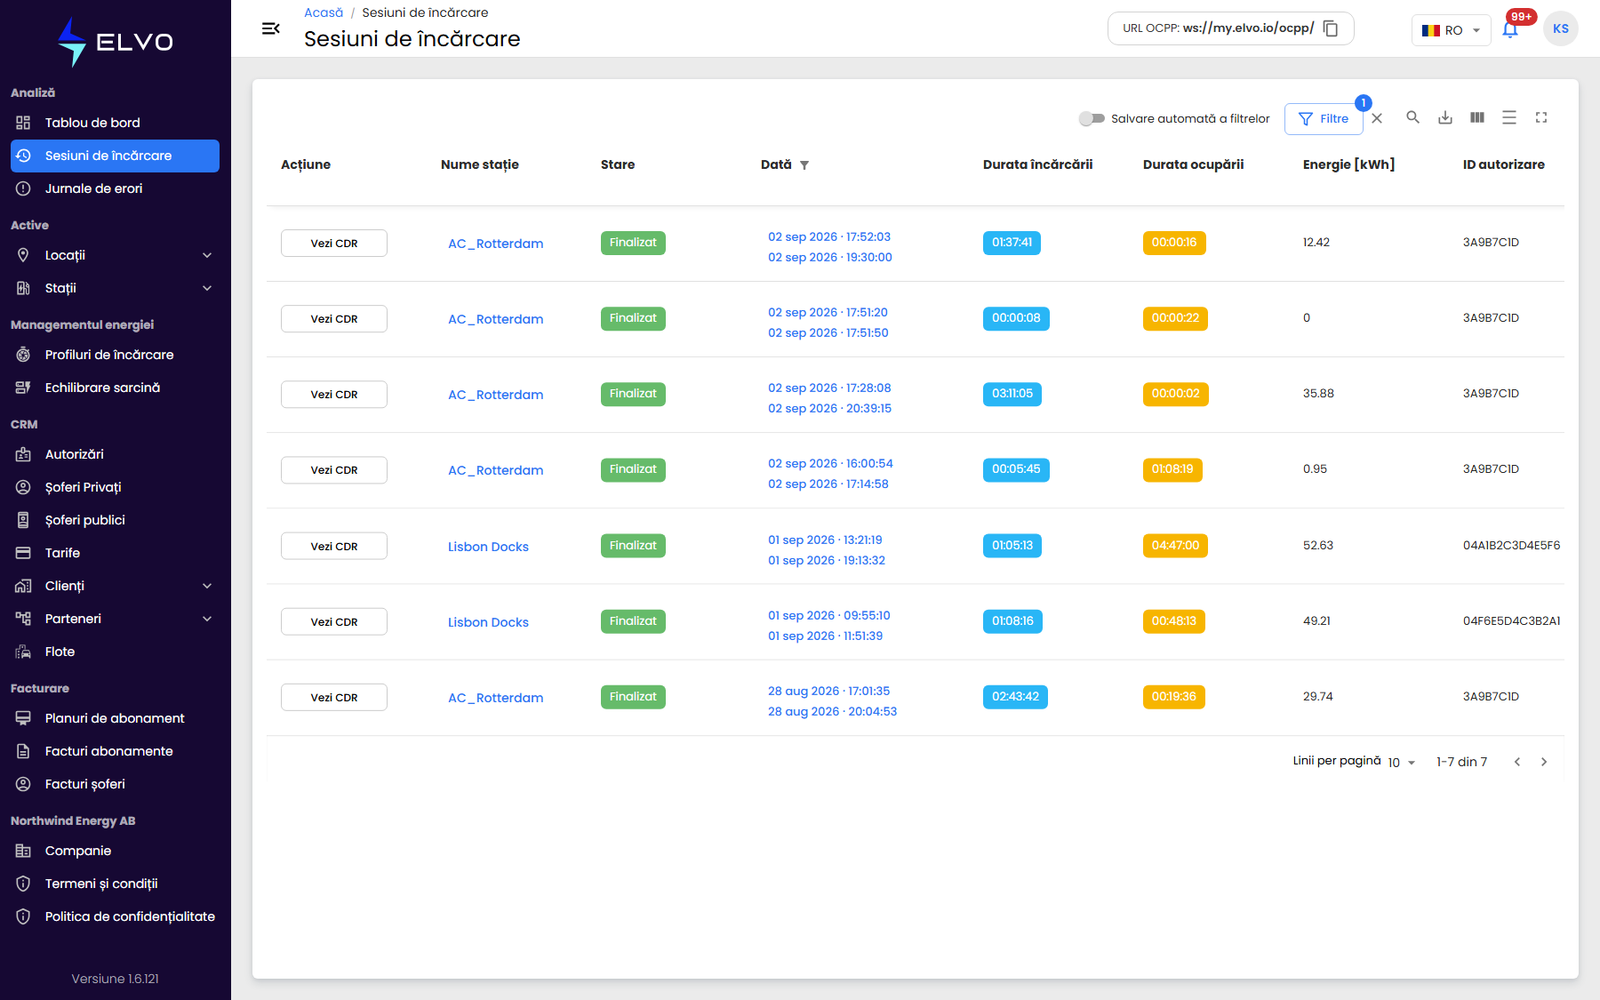
Task: Go to previous page arrow
Action: click(x=1517, y=762)
